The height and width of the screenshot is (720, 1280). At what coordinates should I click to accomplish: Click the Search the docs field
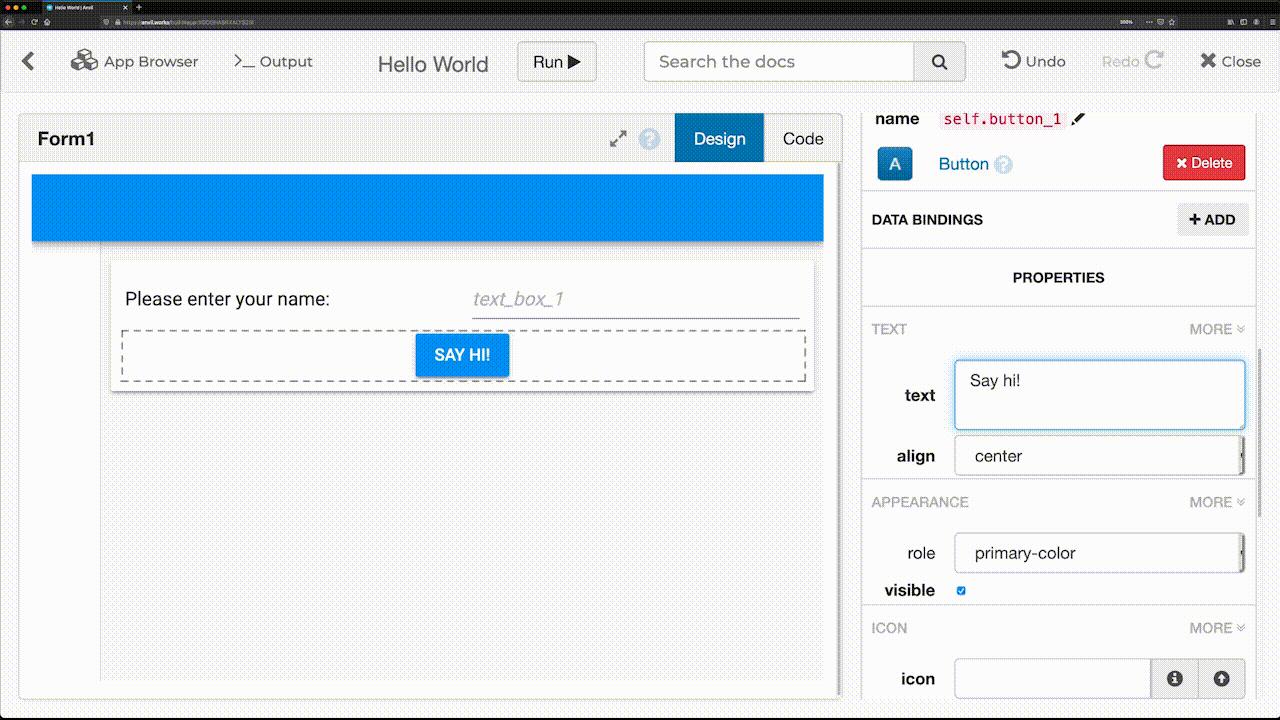[780, 62]
